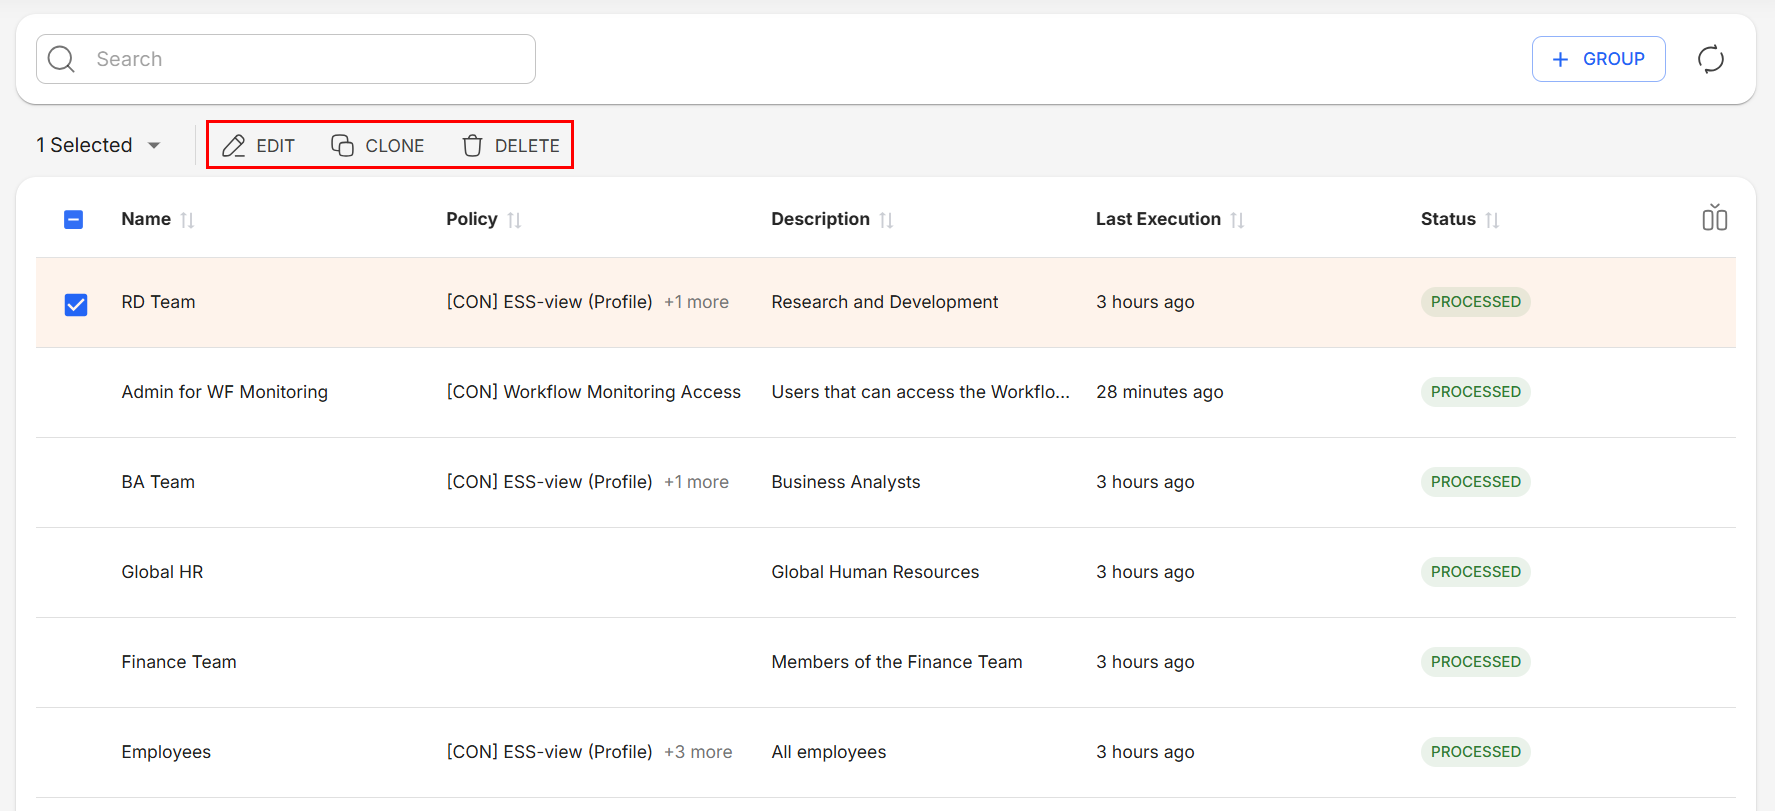
Task: Uncheck the RD Team row checkbox
Action: point(76,304)
